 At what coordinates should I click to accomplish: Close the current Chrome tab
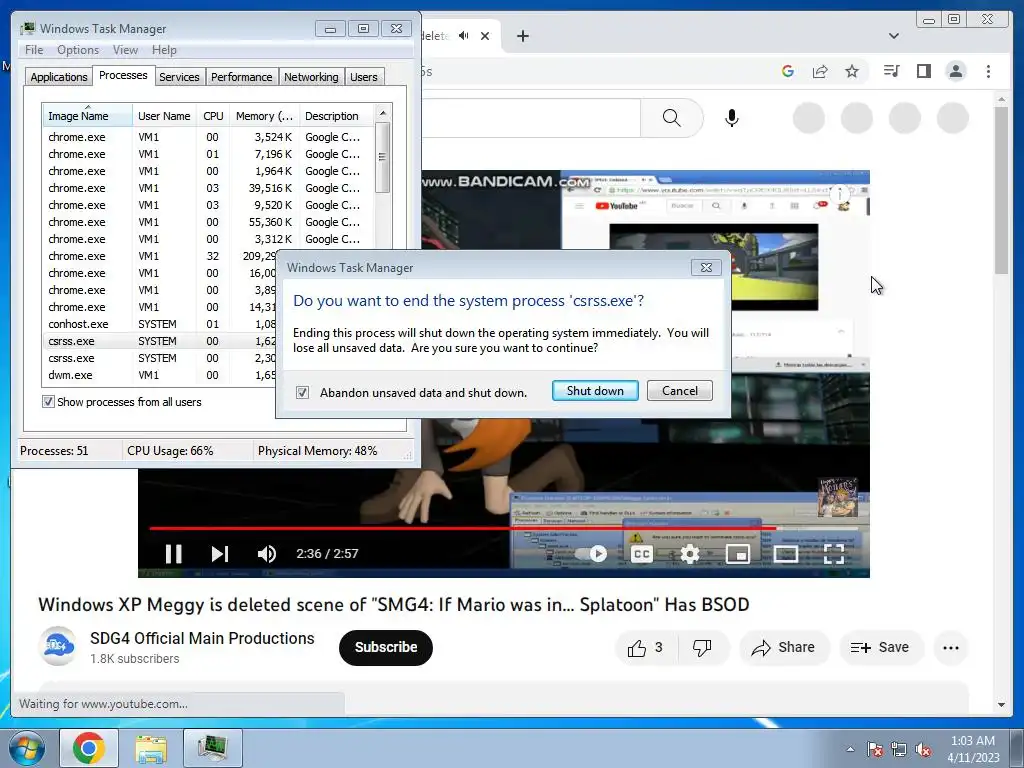click(485, 36)
